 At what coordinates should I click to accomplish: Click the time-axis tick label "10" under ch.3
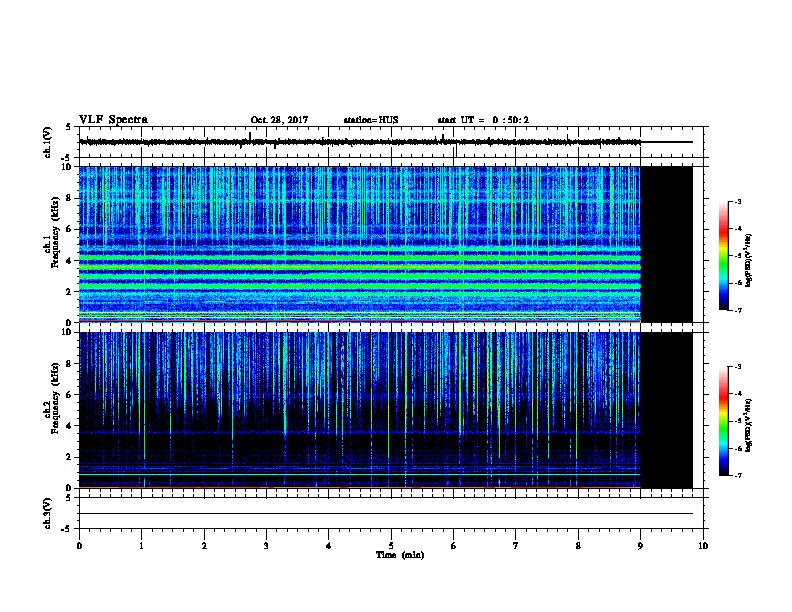click(x=703, y=545)
